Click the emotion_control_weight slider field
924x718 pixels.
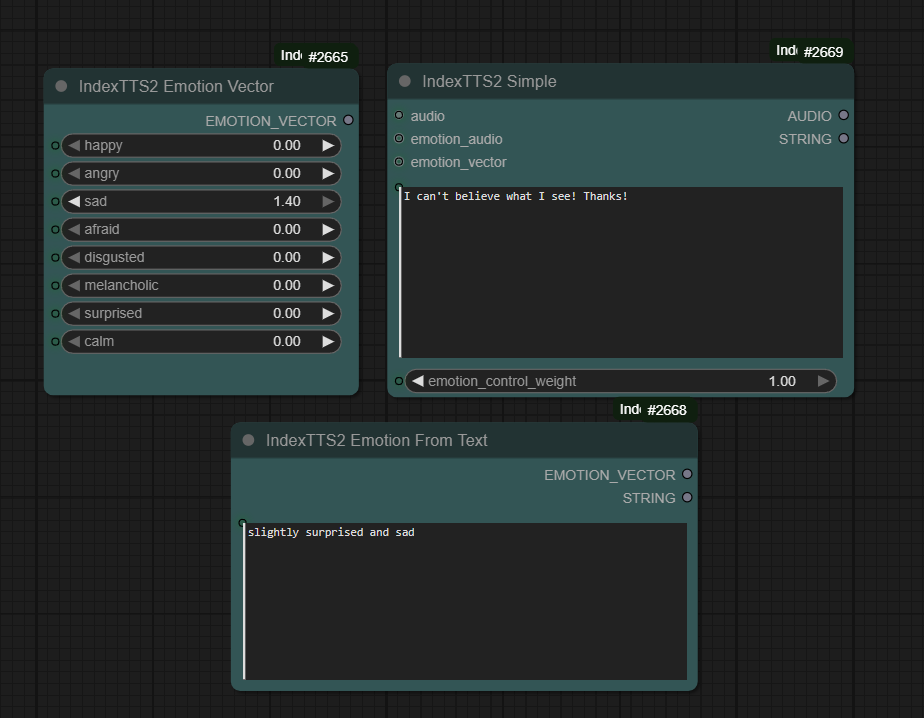pos(620,381)
